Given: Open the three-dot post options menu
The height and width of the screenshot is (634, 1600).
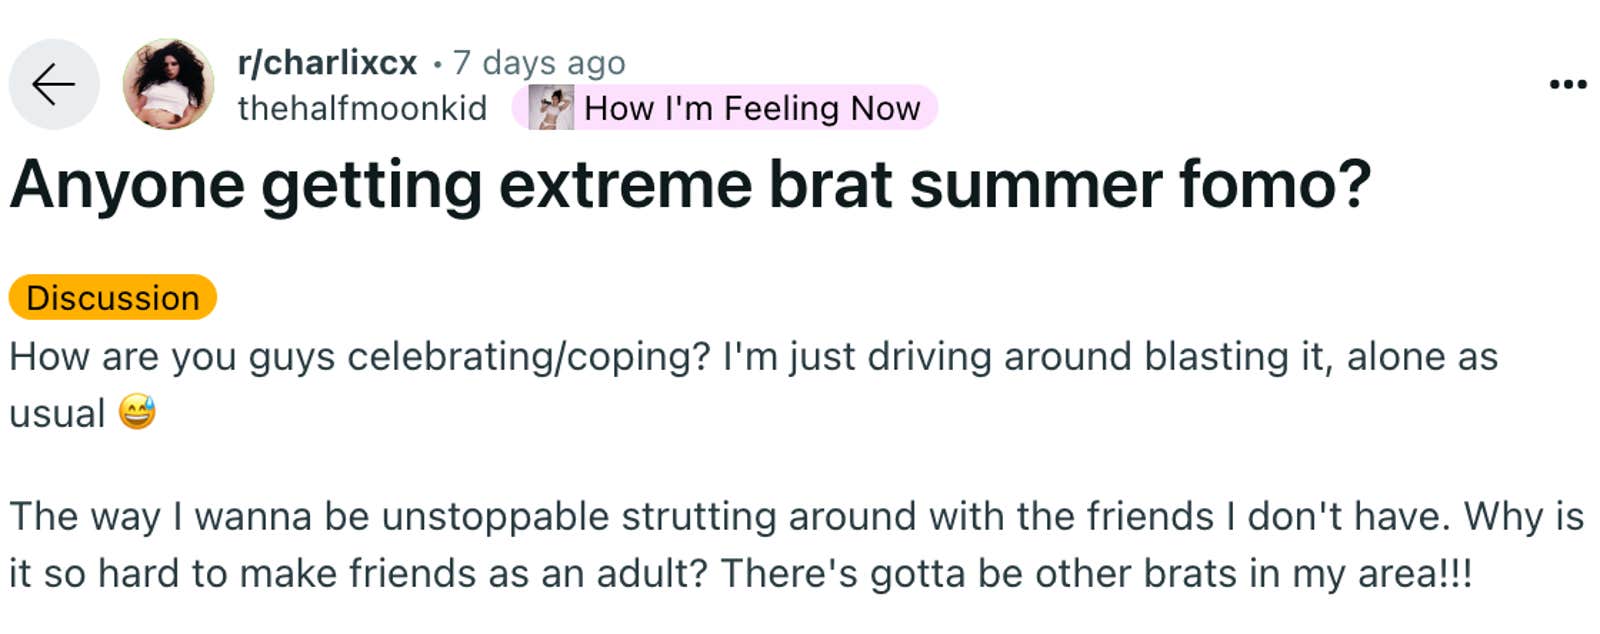Looking at the screenshot, I should coord(1567,84).
